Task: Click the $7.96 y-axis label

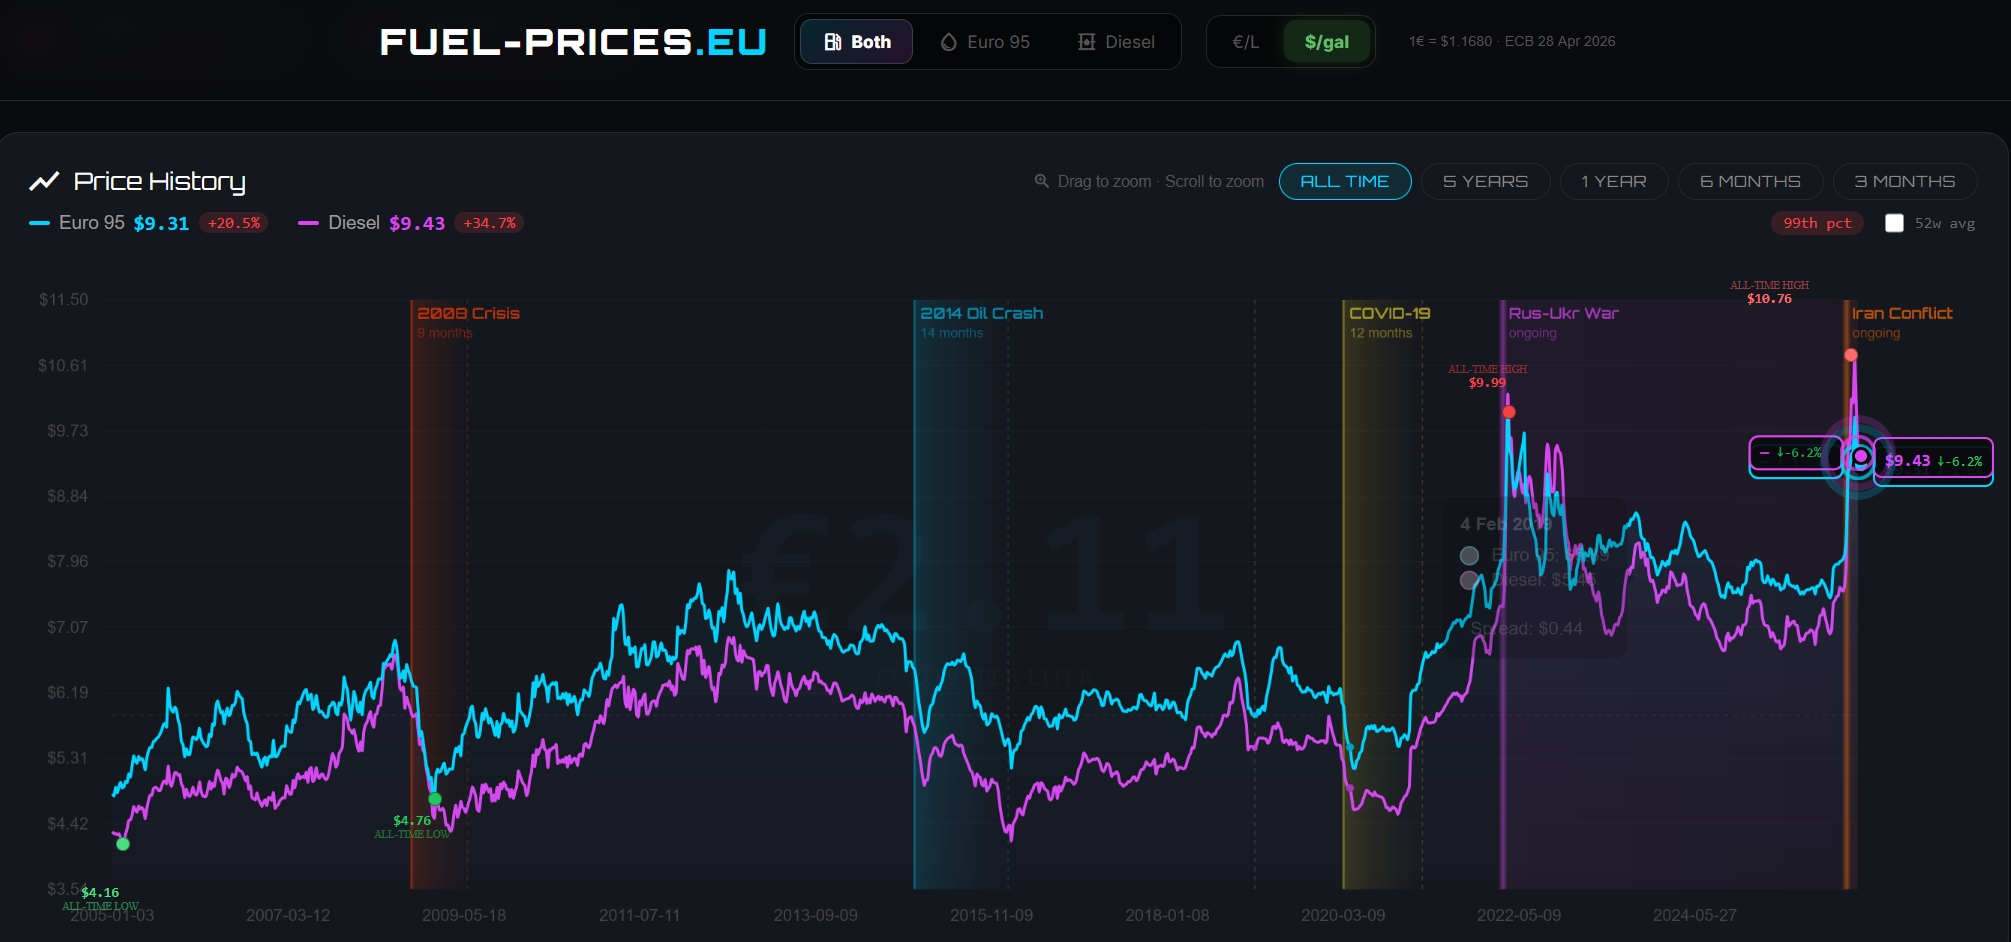Action: pyautogui.click(x=67, y=561)
